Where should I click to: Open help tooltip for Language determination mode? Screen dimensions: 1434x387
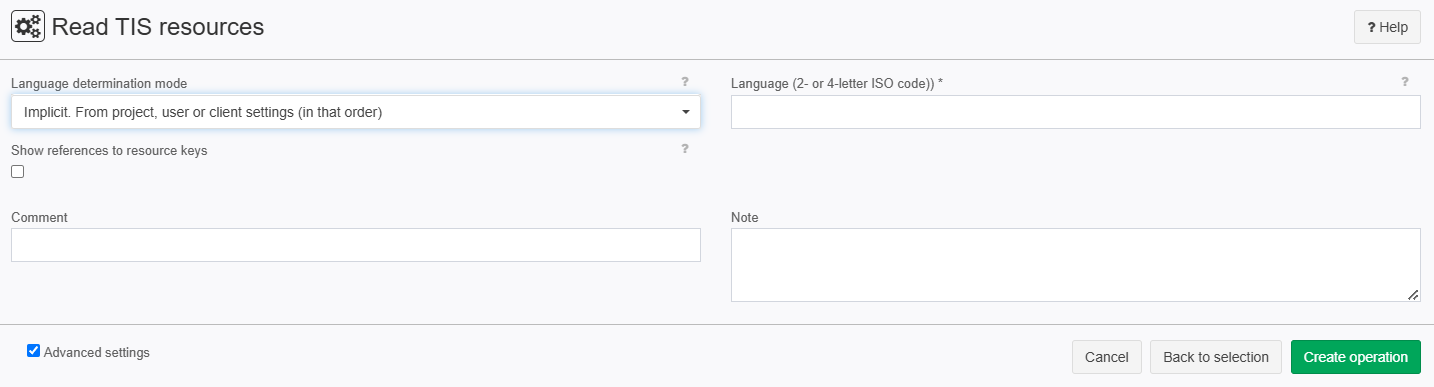click(x=685, y=82)
